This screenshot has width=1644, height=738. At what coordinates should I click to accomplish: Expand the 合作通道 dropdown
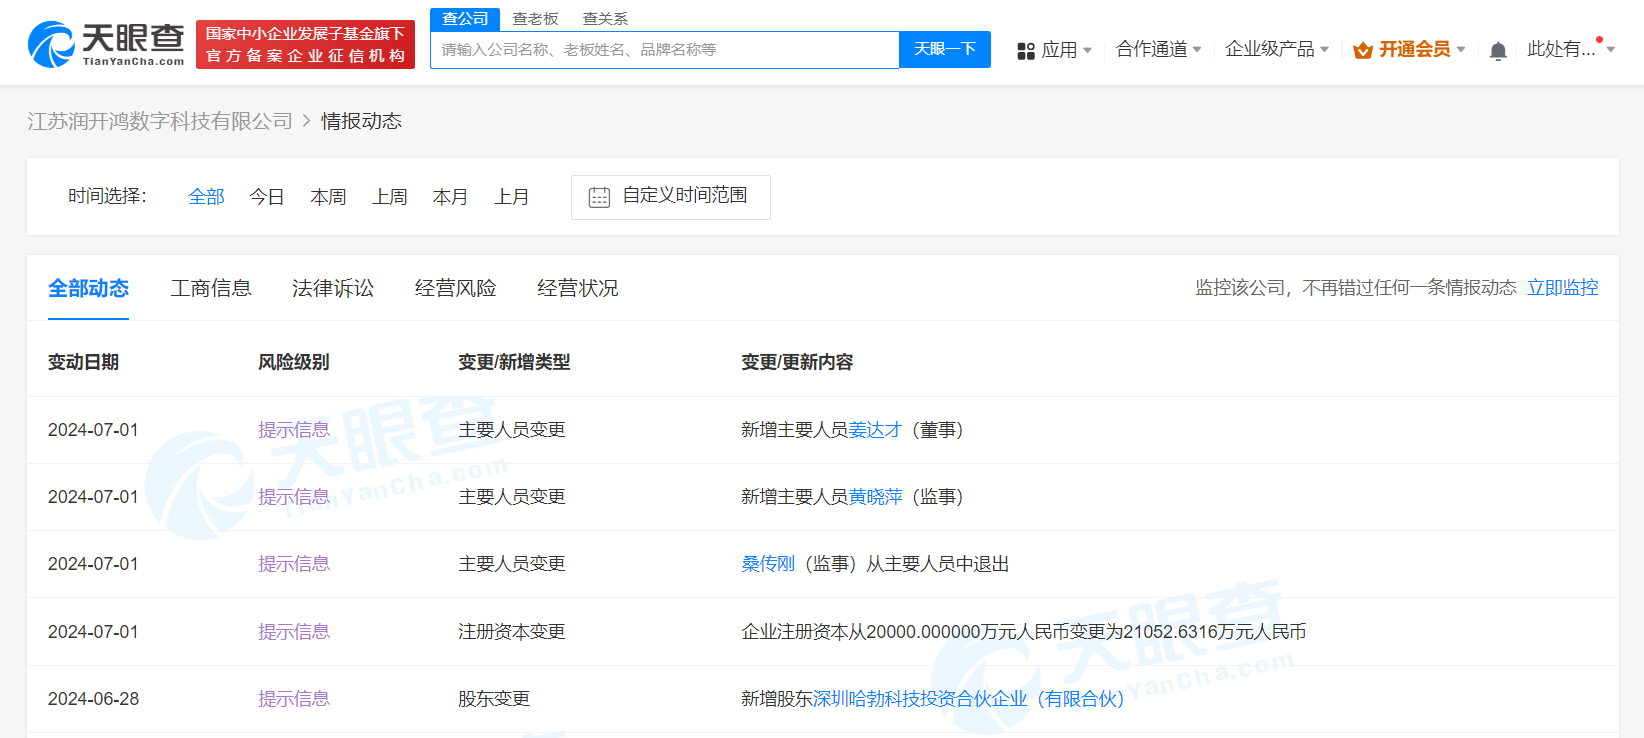click(1158, 49)
